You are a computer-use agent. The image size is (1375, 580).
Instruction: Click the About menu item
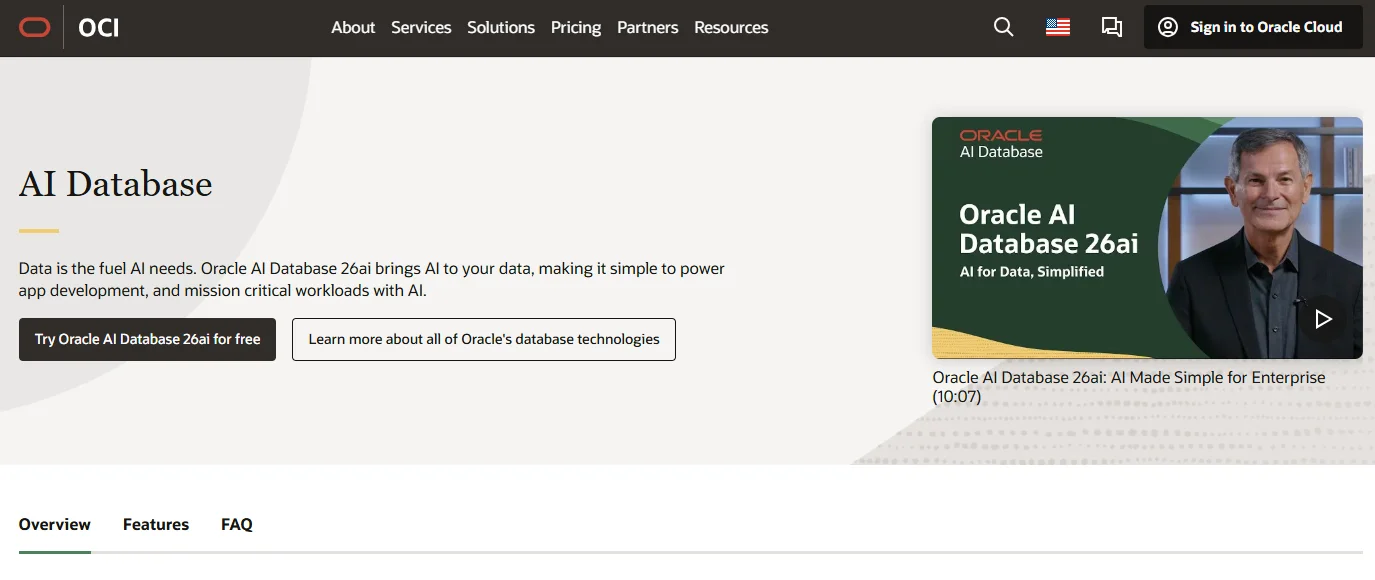tap(353, 27)
